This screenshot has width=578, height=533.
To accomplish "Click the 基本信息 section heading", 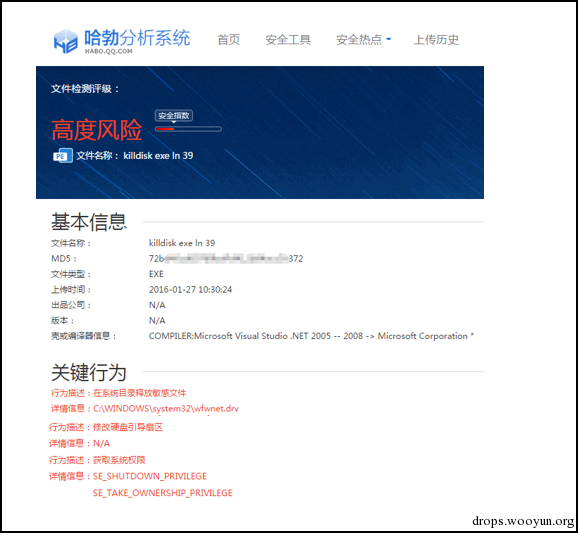I will click(89, 222).
